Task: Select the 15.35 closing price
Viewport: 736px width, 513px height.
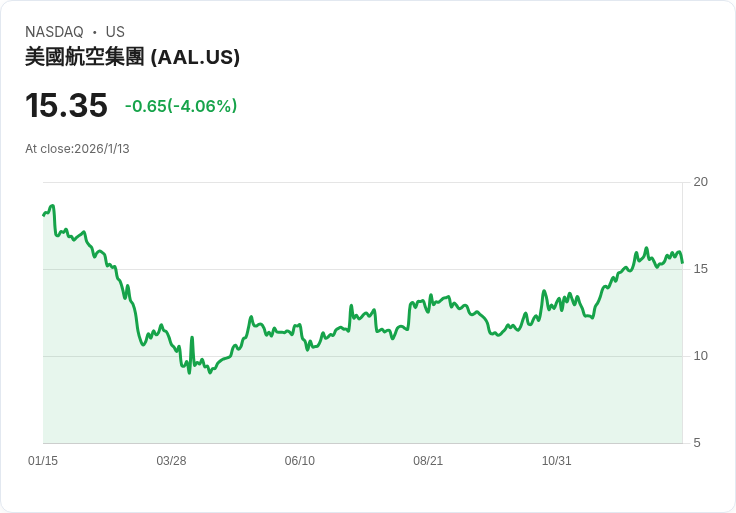Action: coord(66,105)
